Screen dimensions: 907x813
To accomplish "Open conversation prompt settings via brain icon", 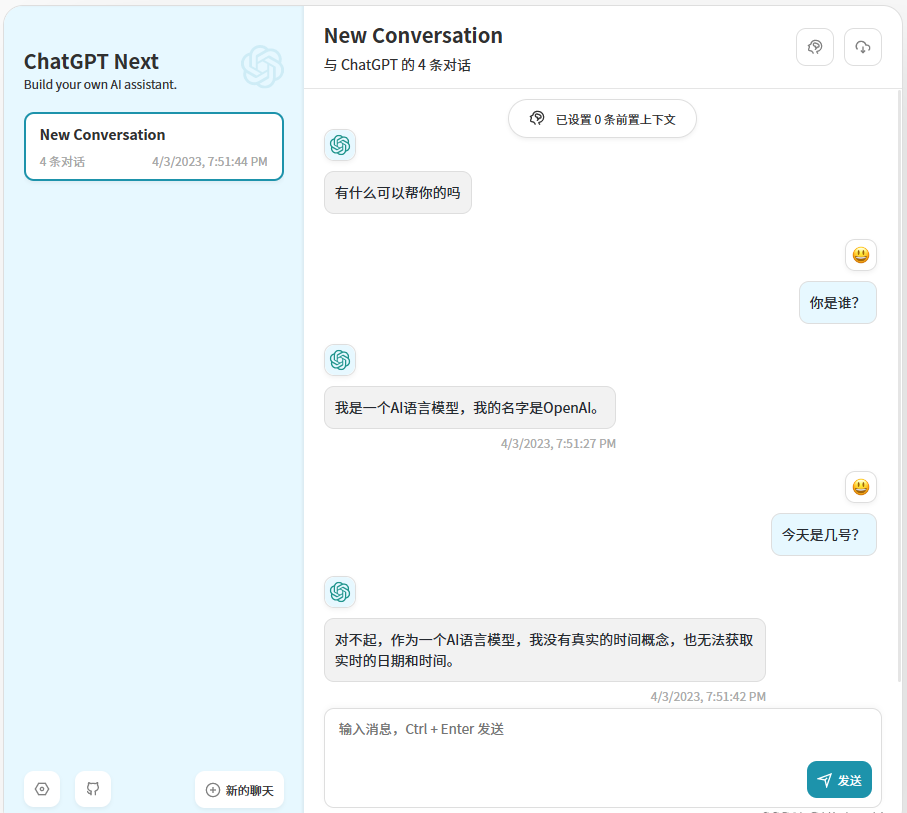I will (x=814, y=46).
